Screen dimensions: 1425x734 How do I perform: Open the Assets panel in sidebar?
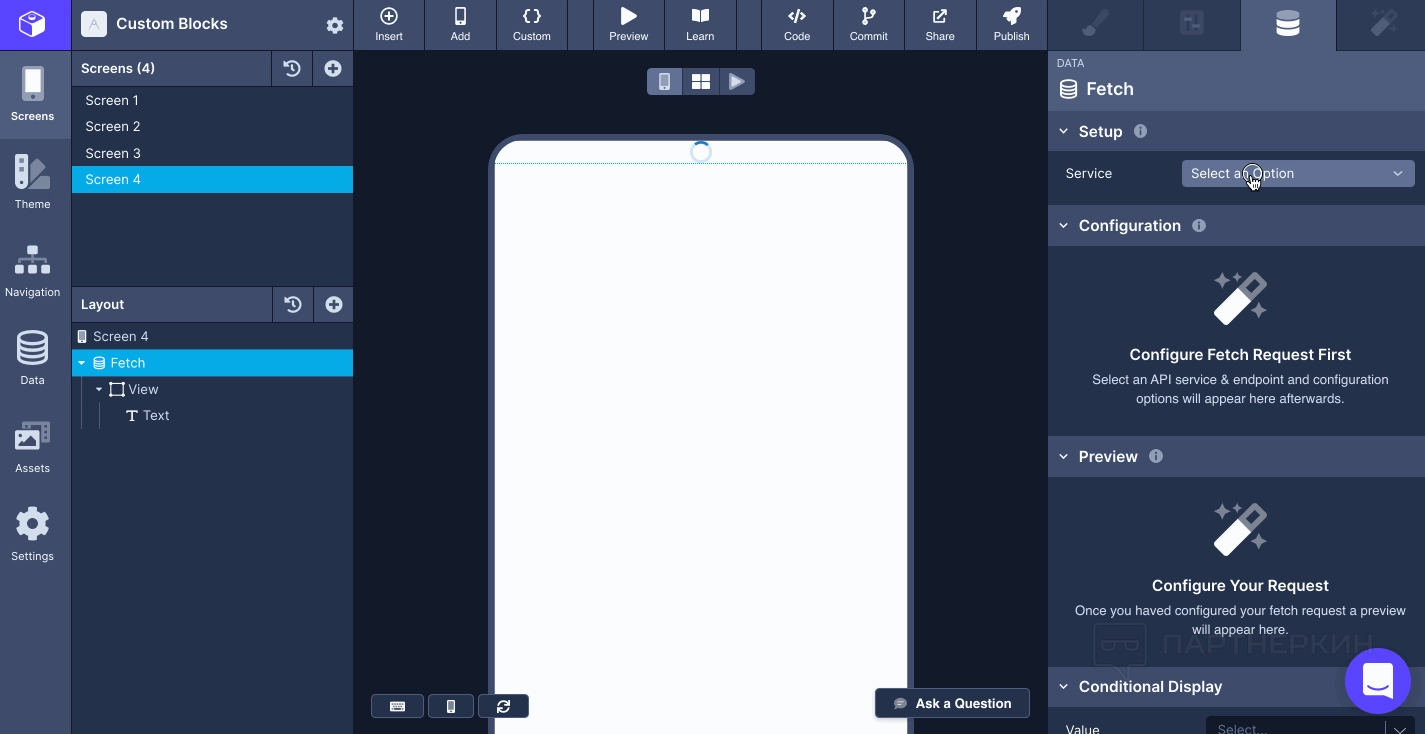(32, 446)
